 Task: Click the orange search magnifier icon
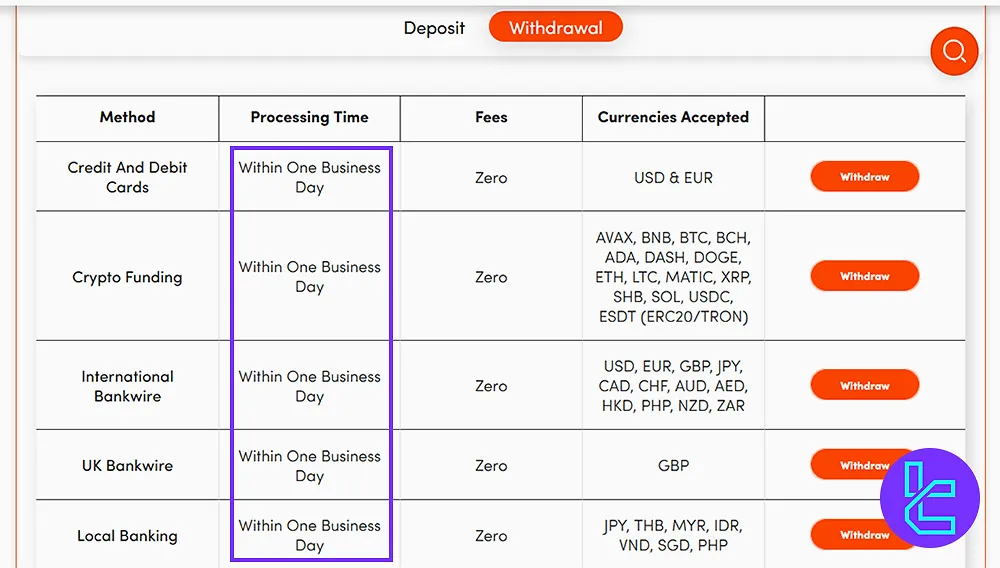click(954, 51)
